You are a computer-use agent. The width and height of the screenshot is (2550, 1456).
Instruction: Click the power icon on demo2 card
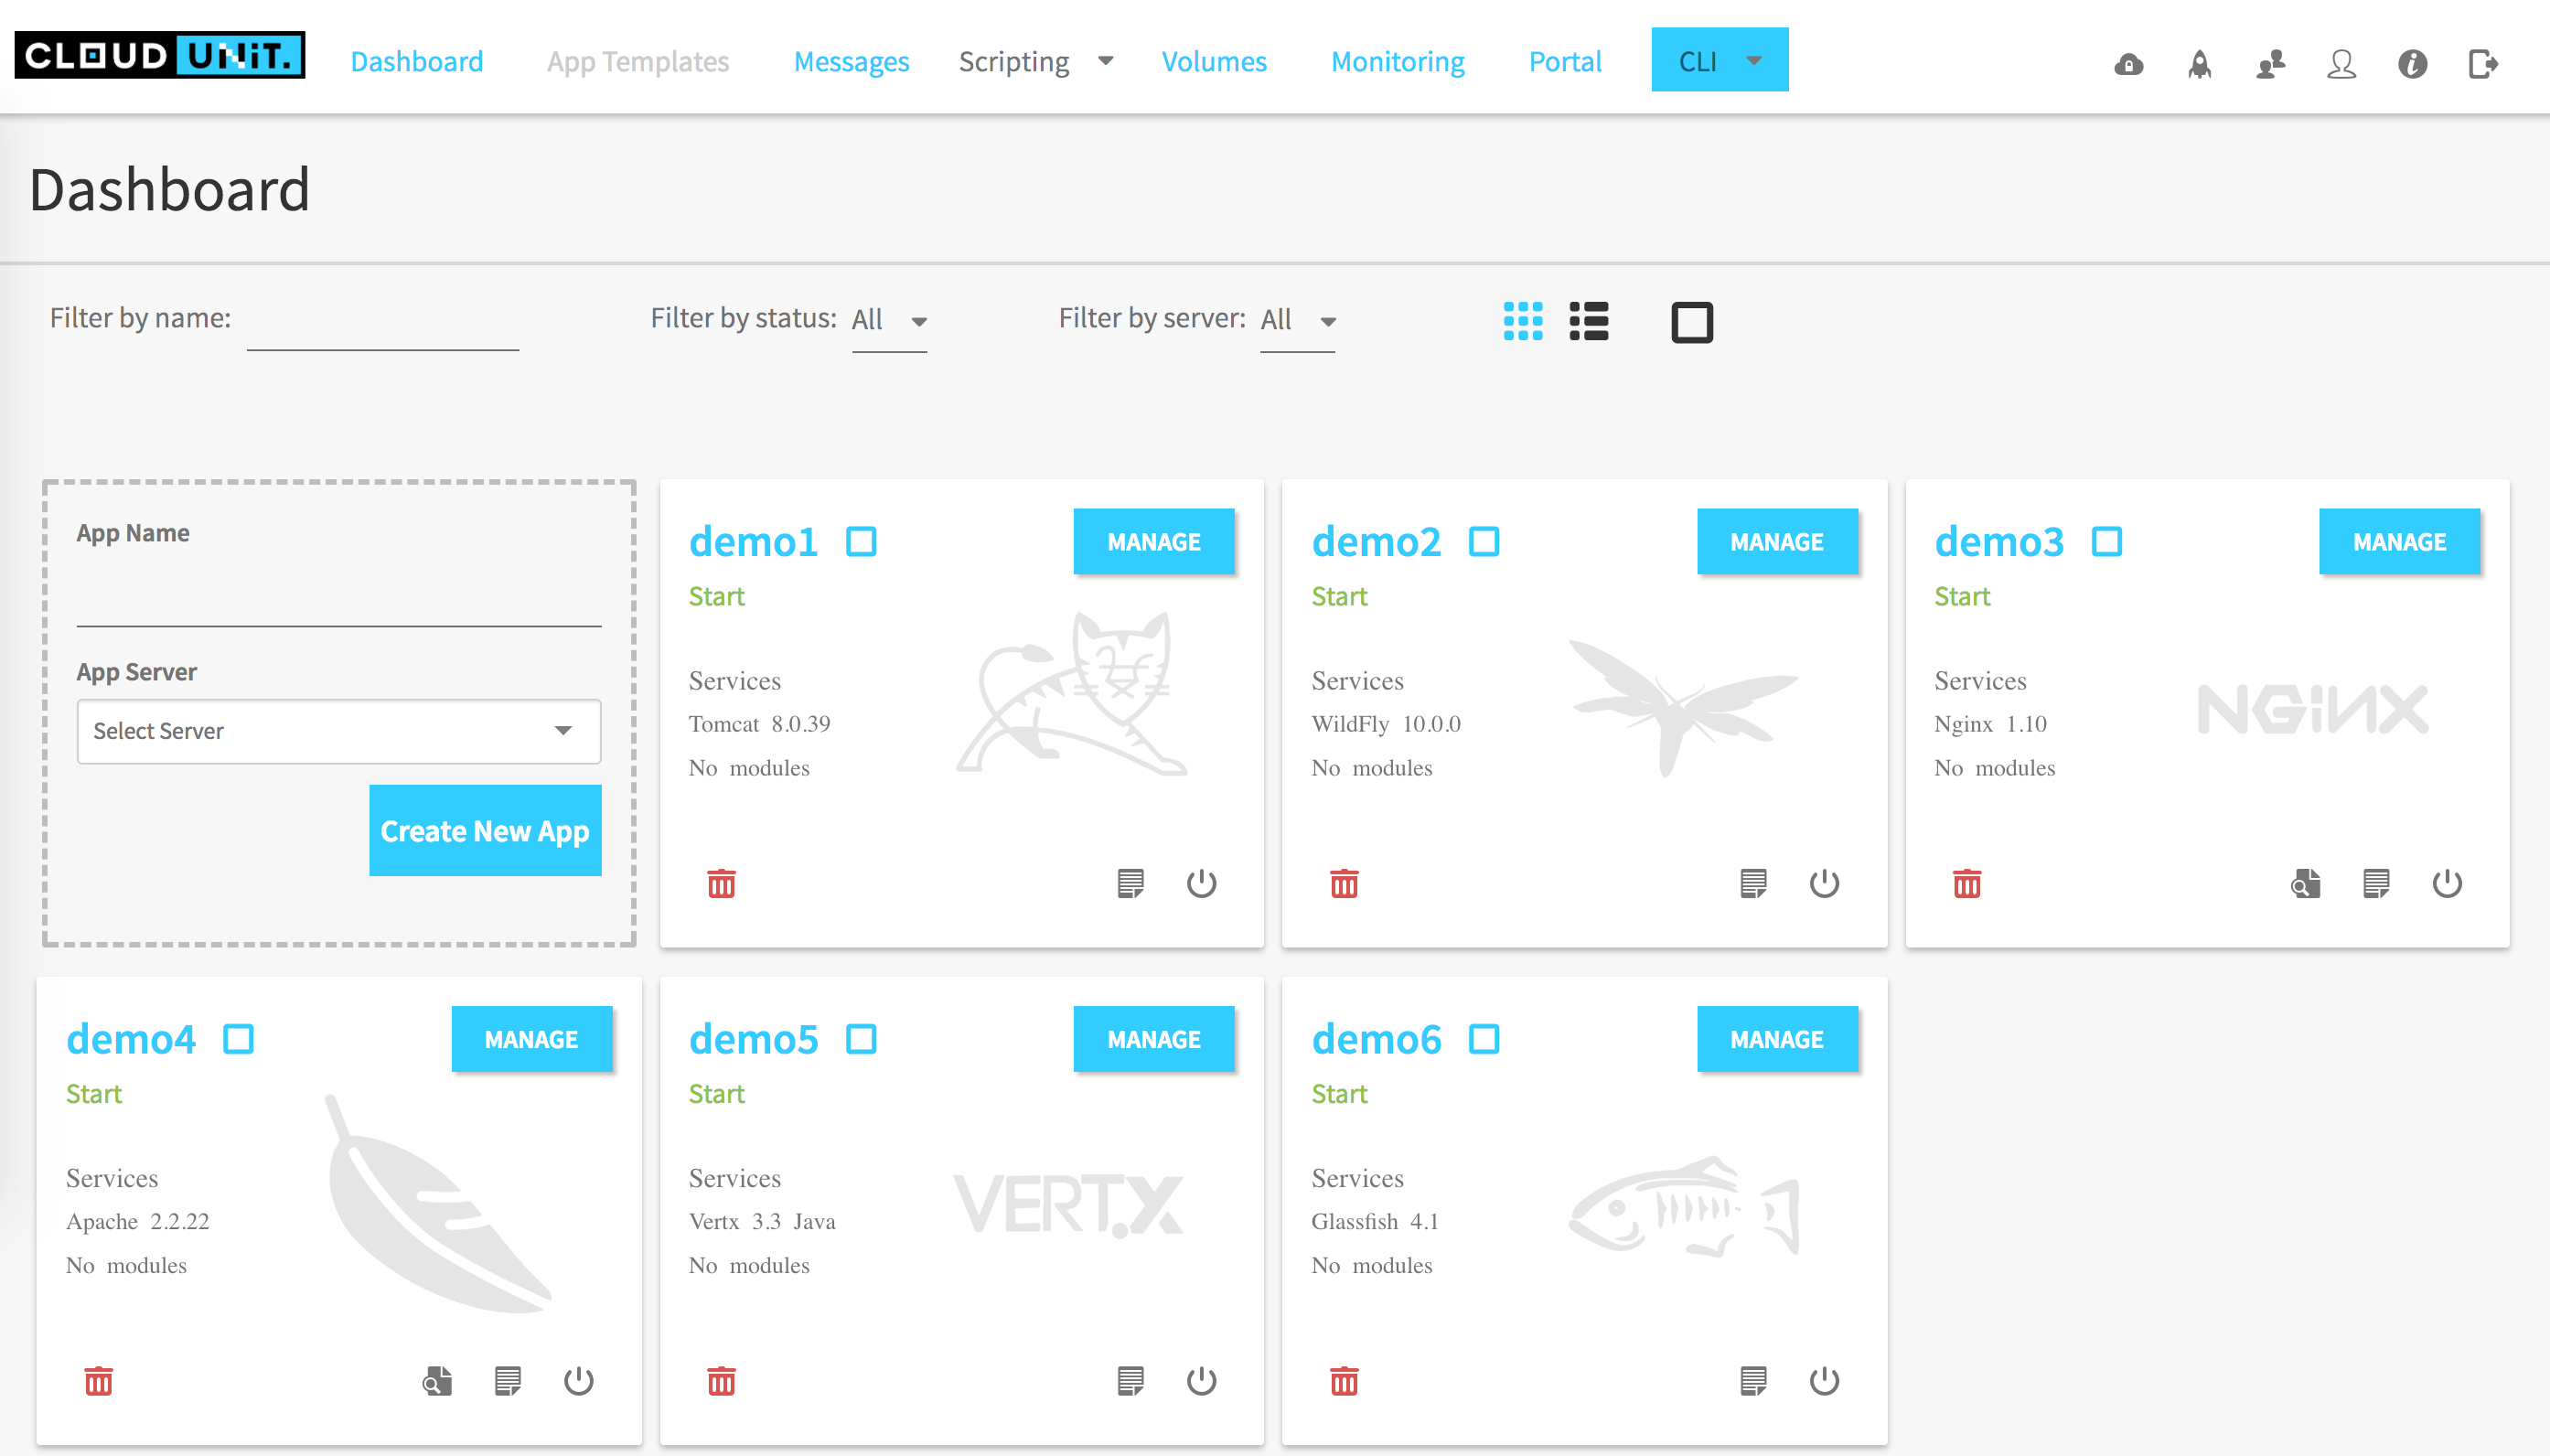pyautogui.click(x=1823, y=884)
